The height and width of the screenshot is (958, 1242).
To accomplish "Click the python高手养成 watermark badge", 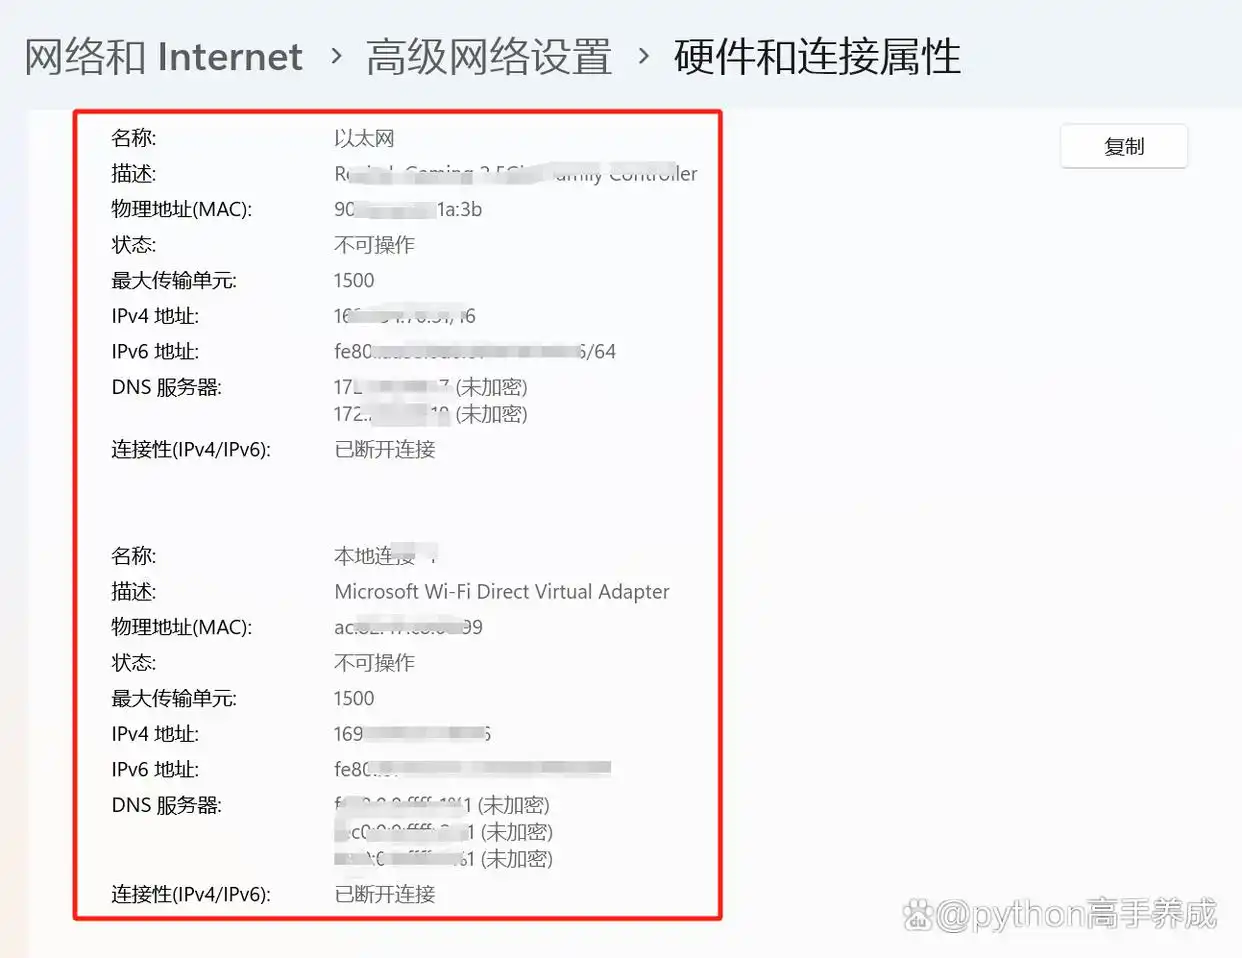I will click(1063, 913).
